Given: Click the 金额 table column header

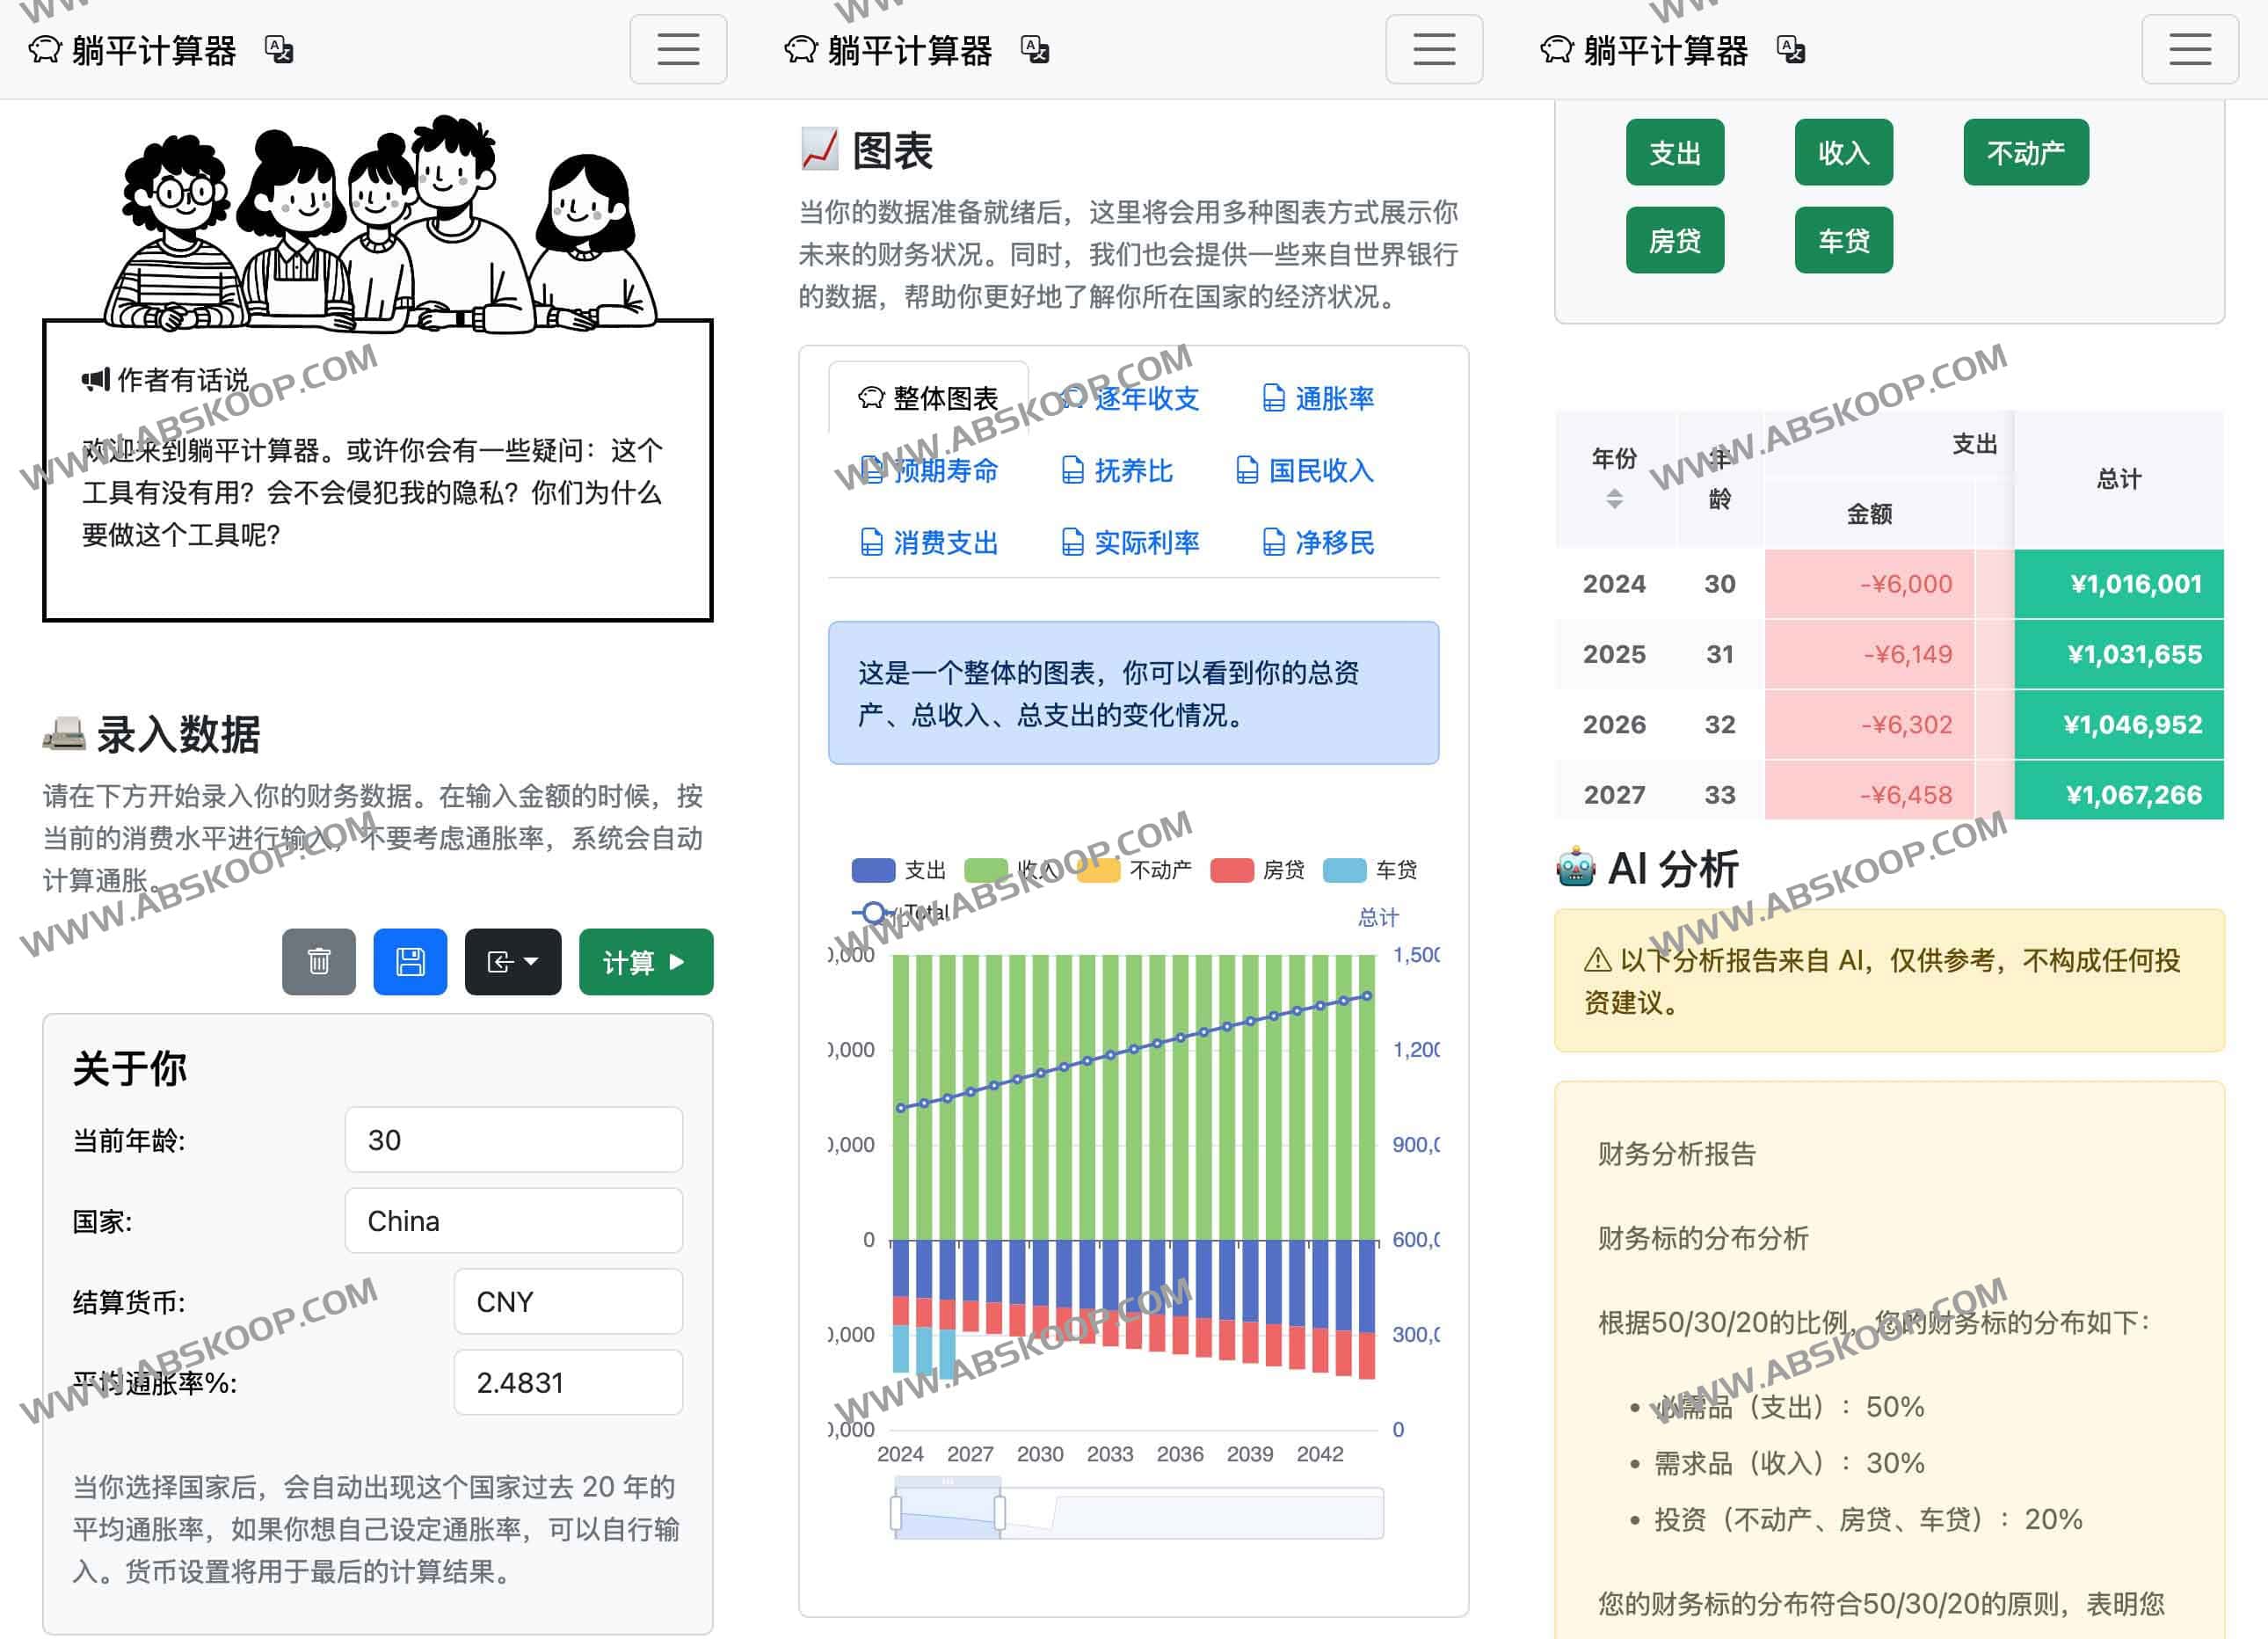Looking at the screenshot, I should pos(1868,514).
